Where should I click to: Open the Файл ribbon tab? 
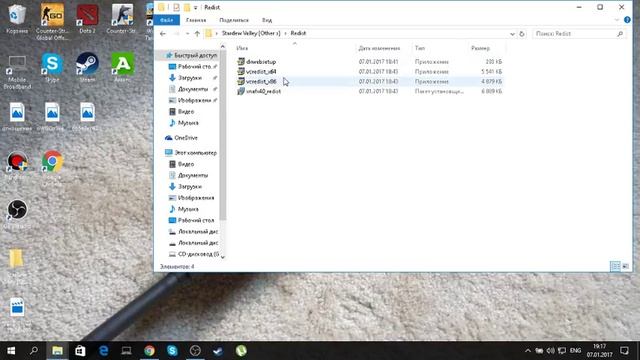point(167,20)
